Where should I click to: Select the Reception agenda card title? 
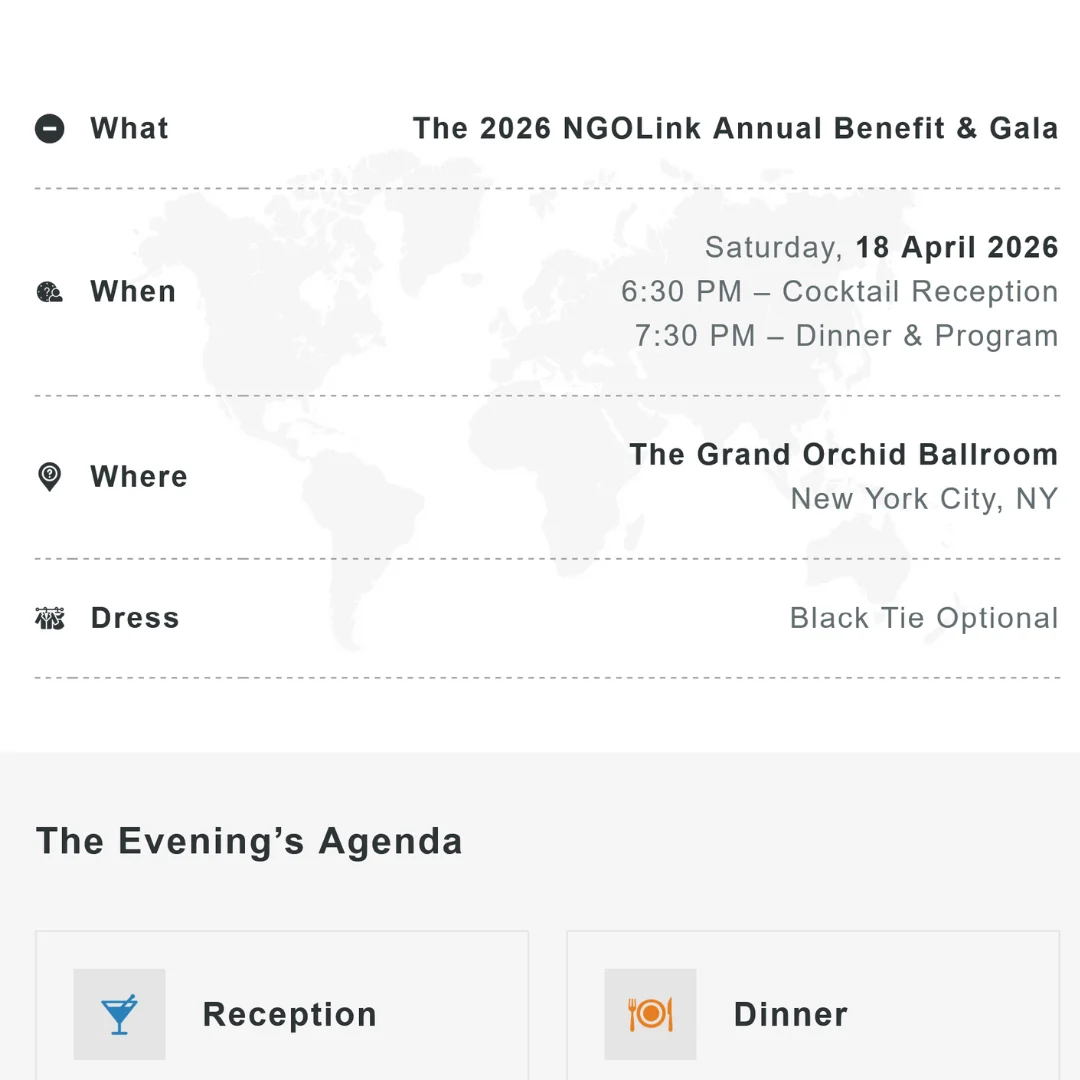[290, 1014]
